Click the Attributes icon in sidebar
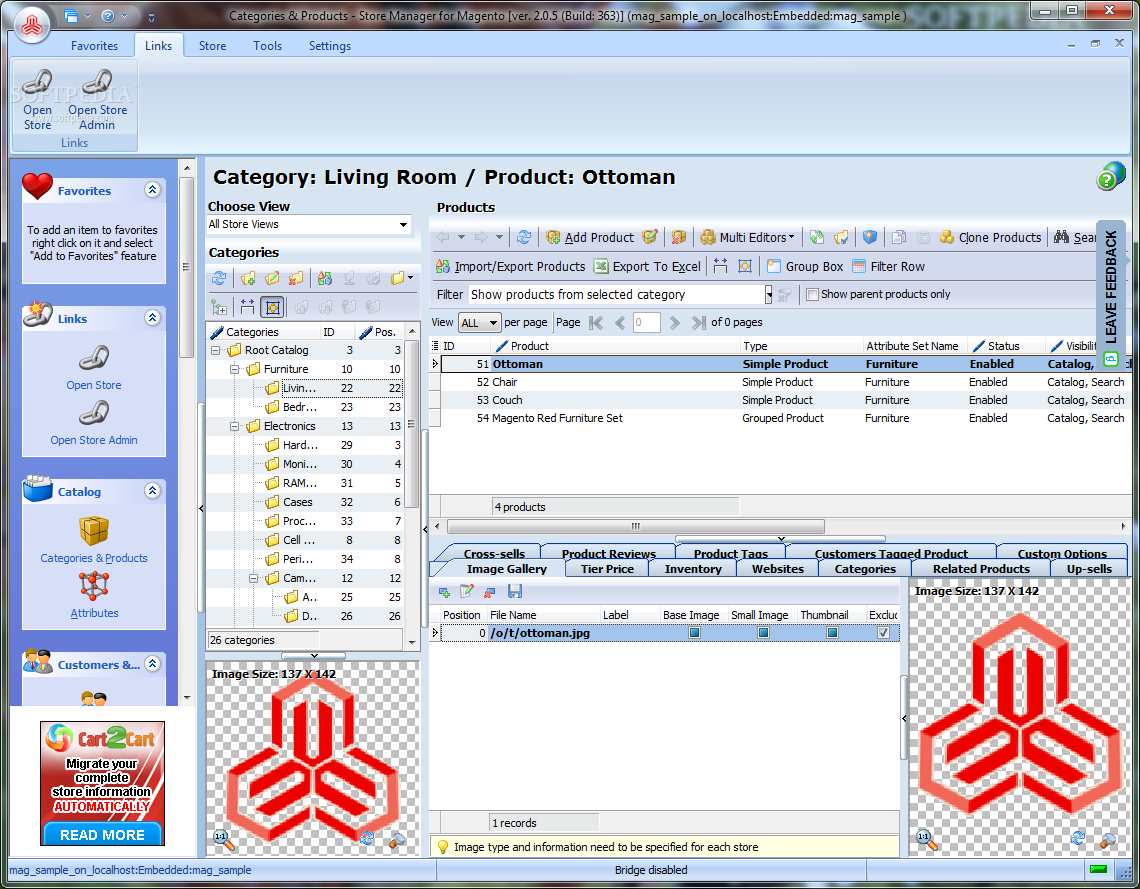Image resolution: width=1140 pixels, height=889 pixels. pos(94,586)
